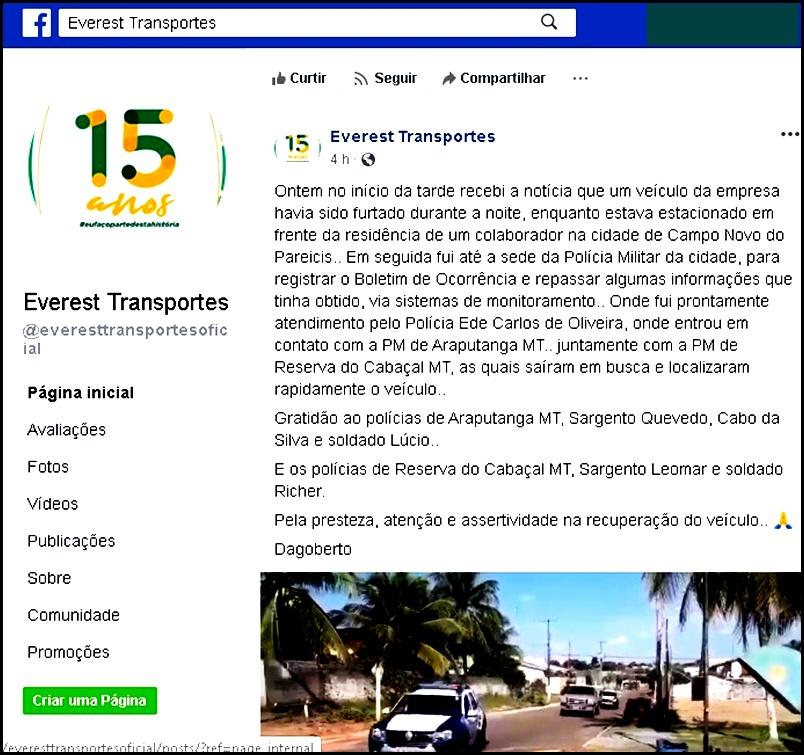
Task: Open the Avaliações section
Action: [66, 430]
